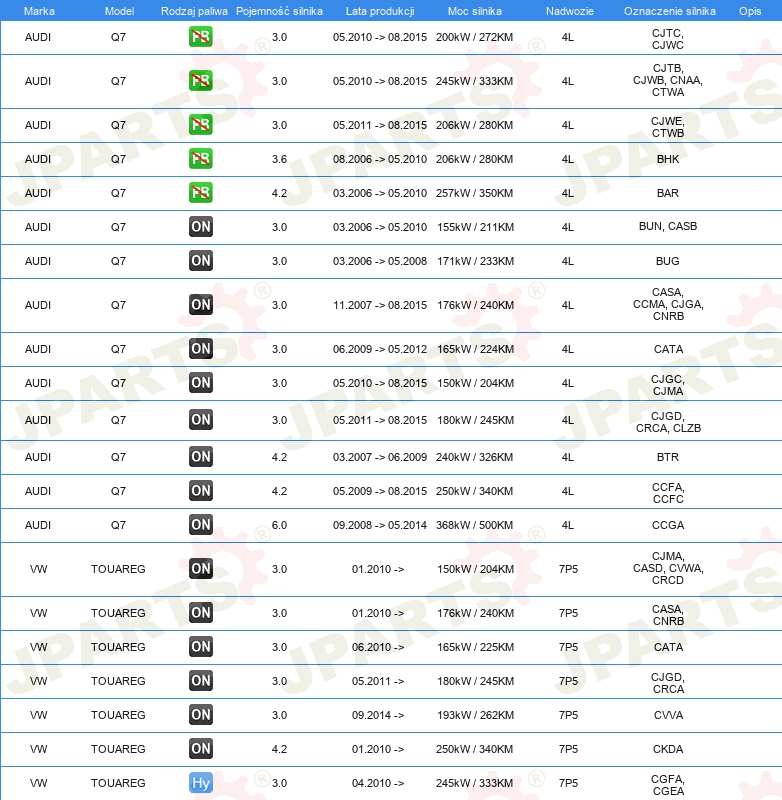782x800 pixels.
Task: Select the ON icon in the Touareg CKDA row
Action: [201, 749]
